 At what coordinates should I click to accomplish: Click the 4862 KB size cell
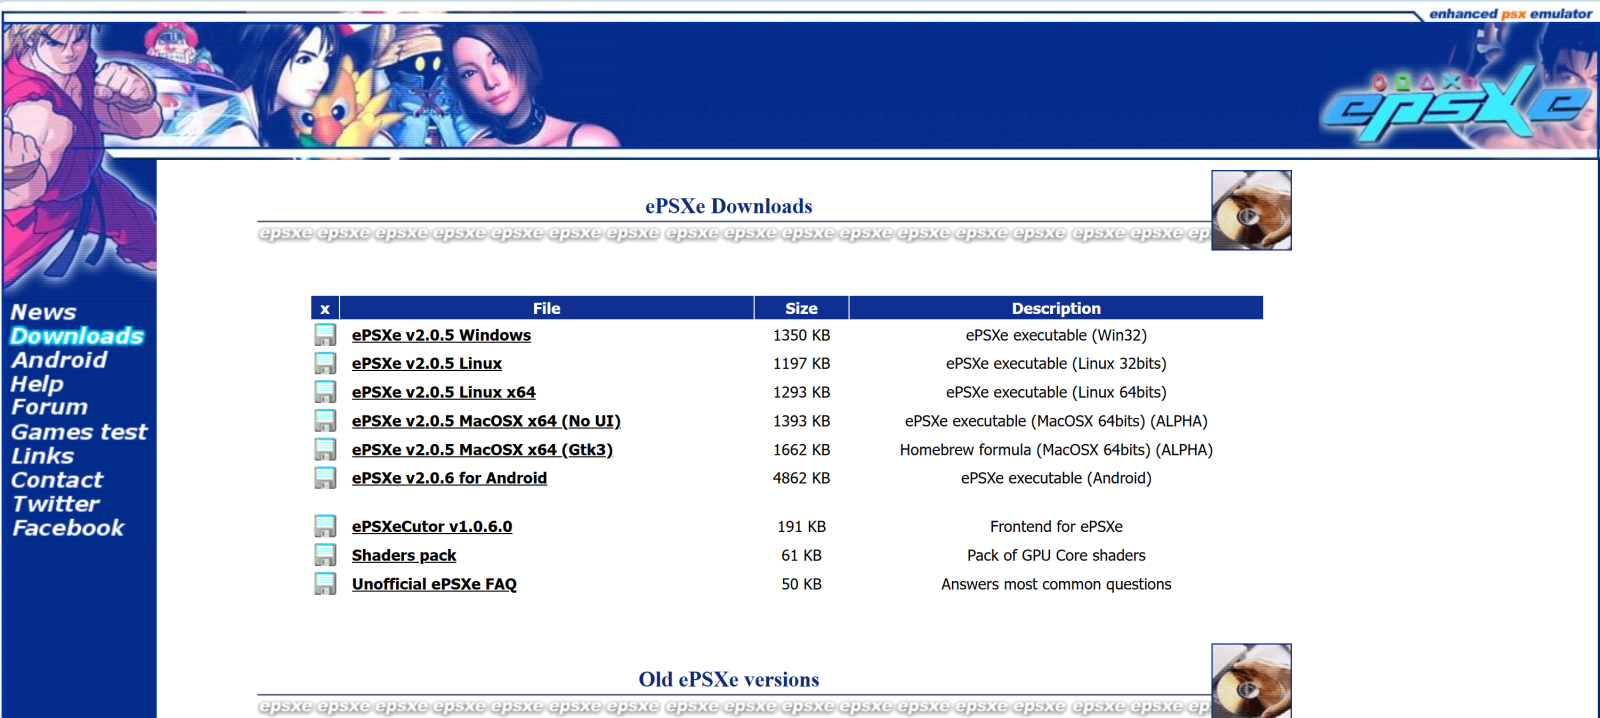(801, 478)
